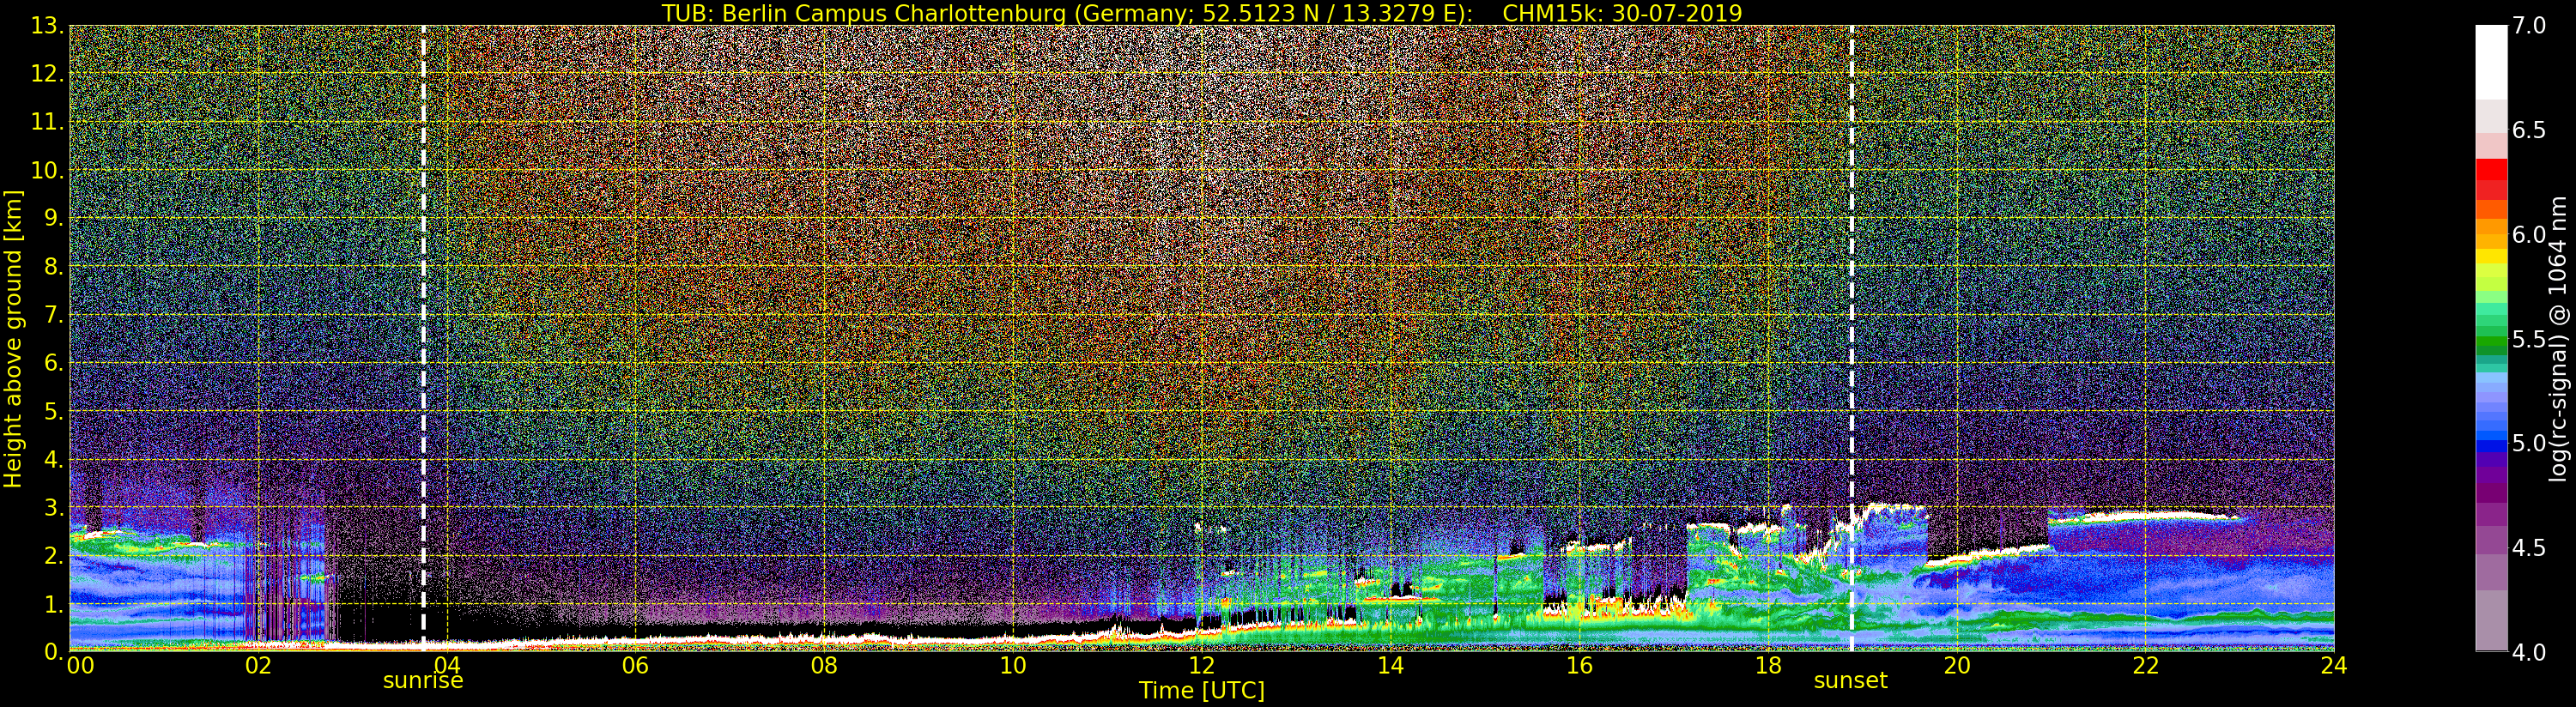Image resolution: width=2576 pixels, height=707 pixels.
Task: Click the '22' time tick label
Action: click(2145, 665)
